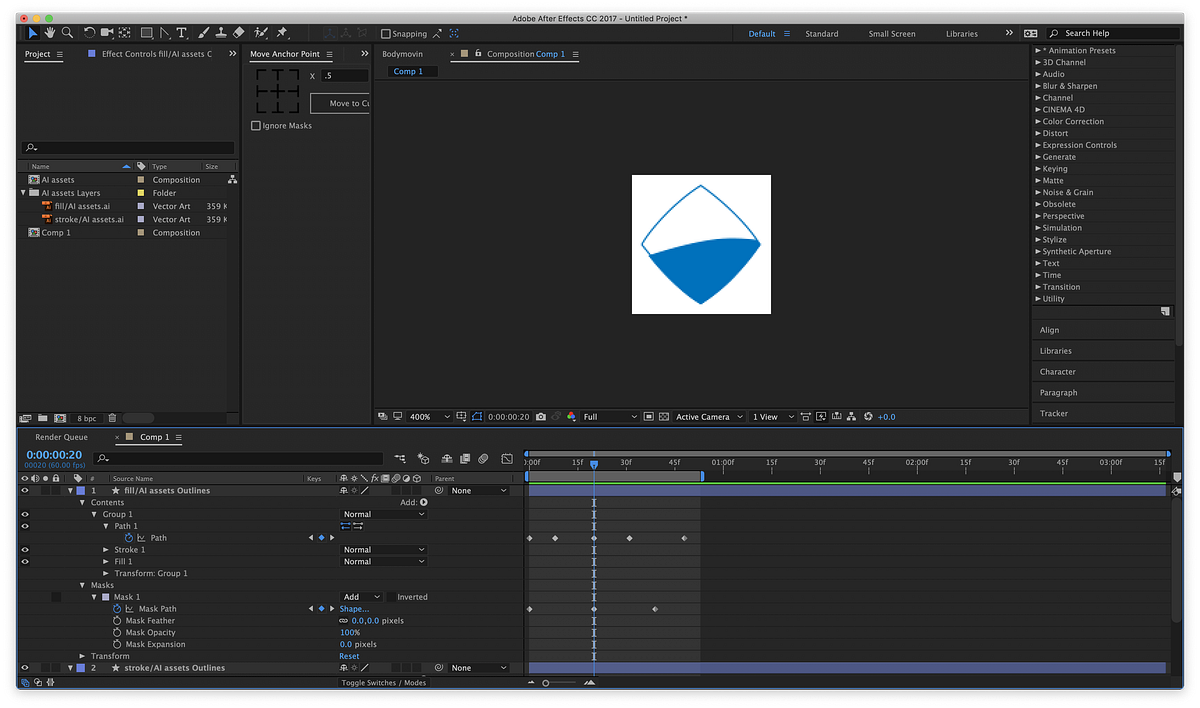Click the Region of Interest icon
The width and height of the screenshot is (1200, 708).
649,417
